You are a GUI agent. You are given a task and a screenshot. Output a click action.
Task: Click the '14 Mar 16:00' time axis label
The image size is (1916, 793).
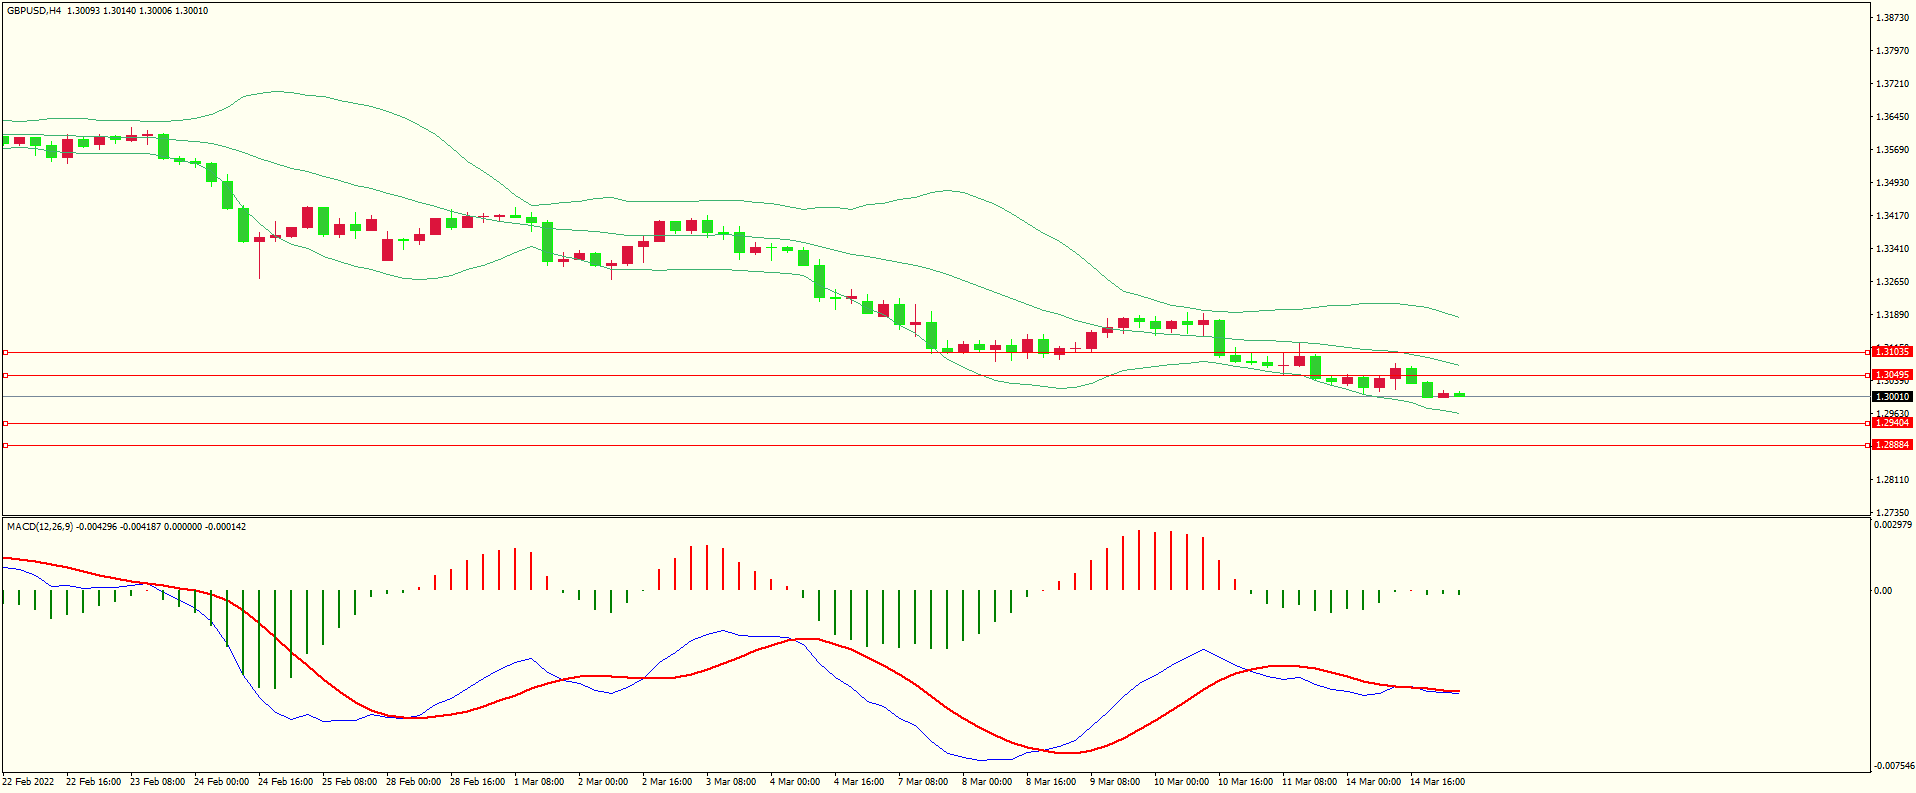(x=1436, y=782)
